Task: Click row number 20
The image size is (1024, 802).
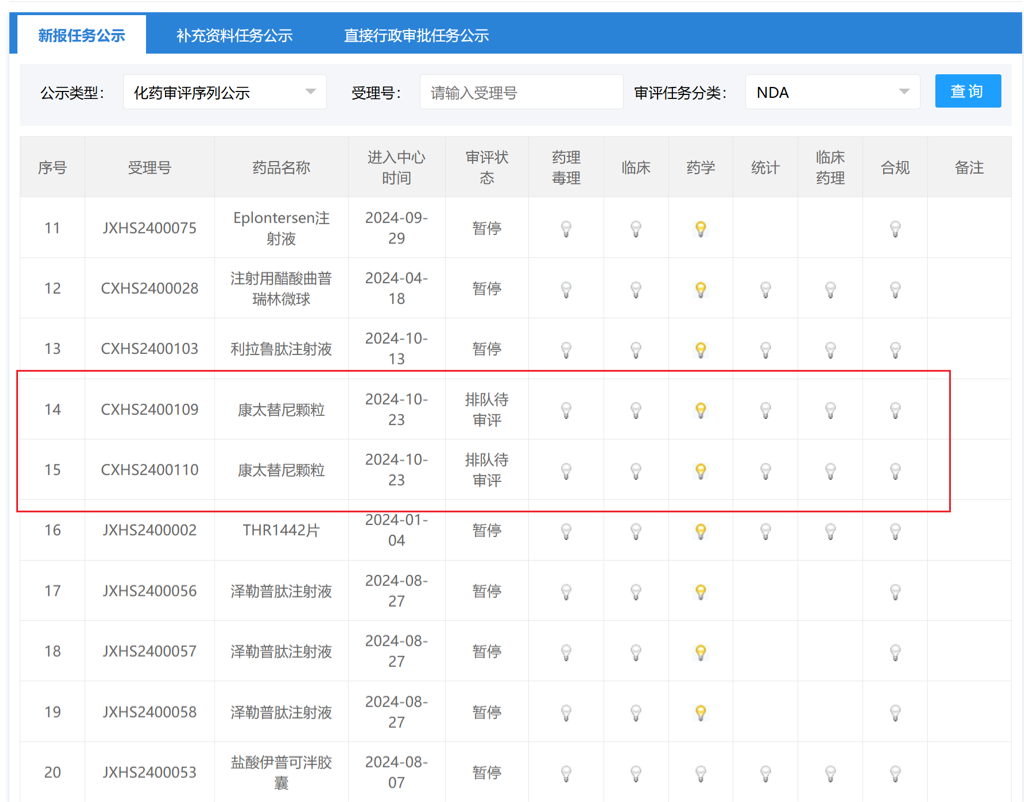Action: coord(52,772)
